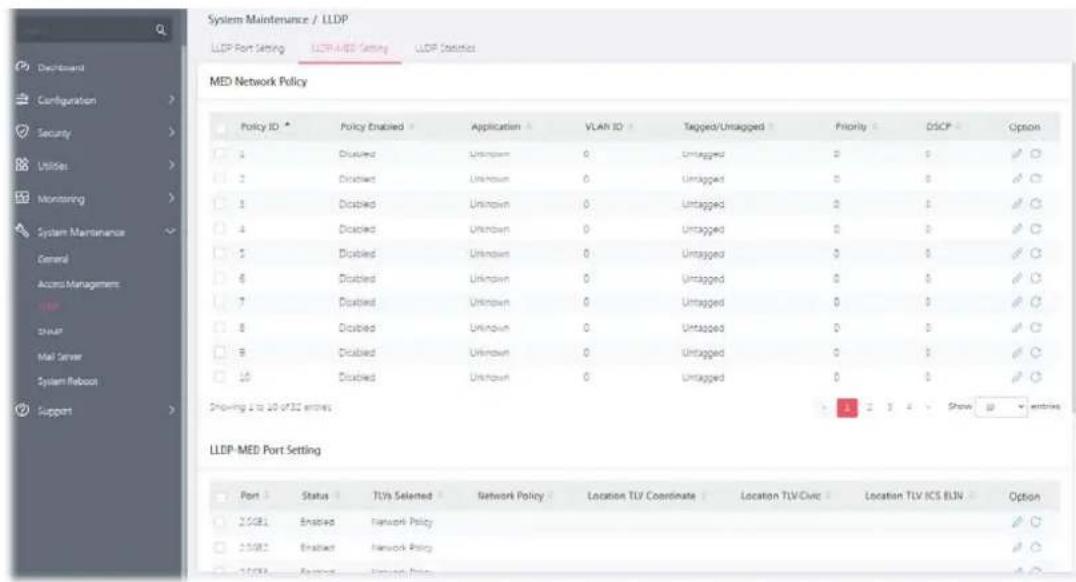The height and width of the screenshot is (582, 1076).
Task: Switch to the LLDP Port Setting tab
Action: pyautogui.click(x=248, y=48)
